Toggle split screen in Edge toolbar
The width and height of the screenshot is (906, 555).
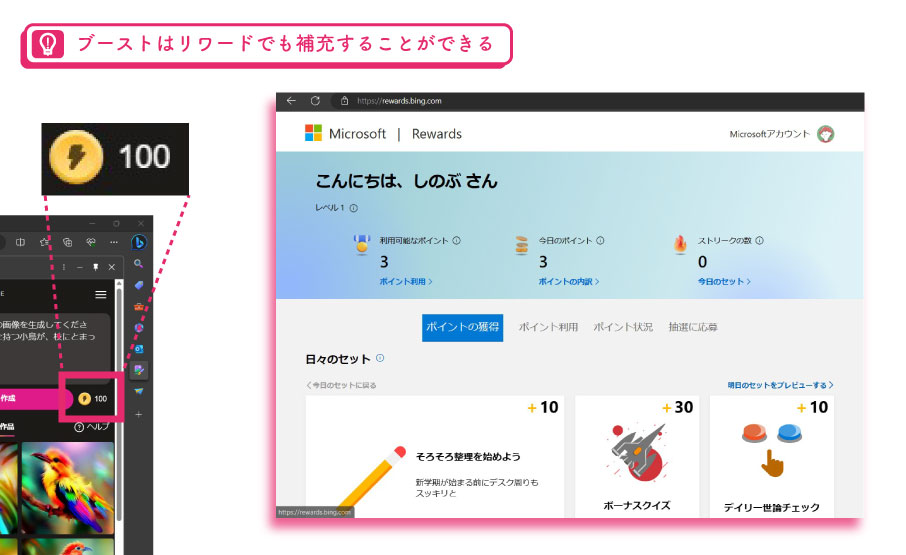(20, 243)
